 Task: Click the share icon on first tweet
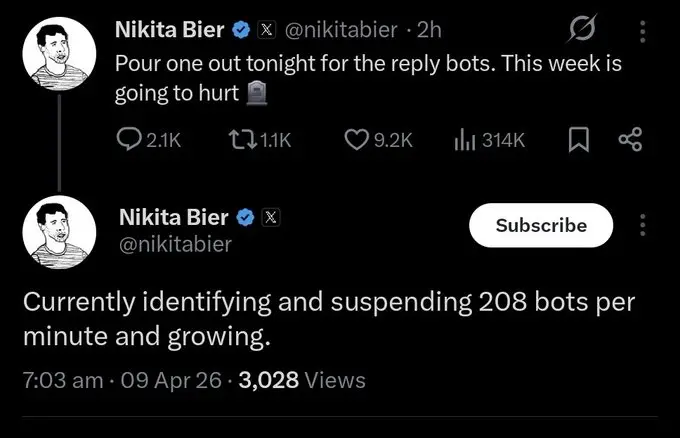630,141
